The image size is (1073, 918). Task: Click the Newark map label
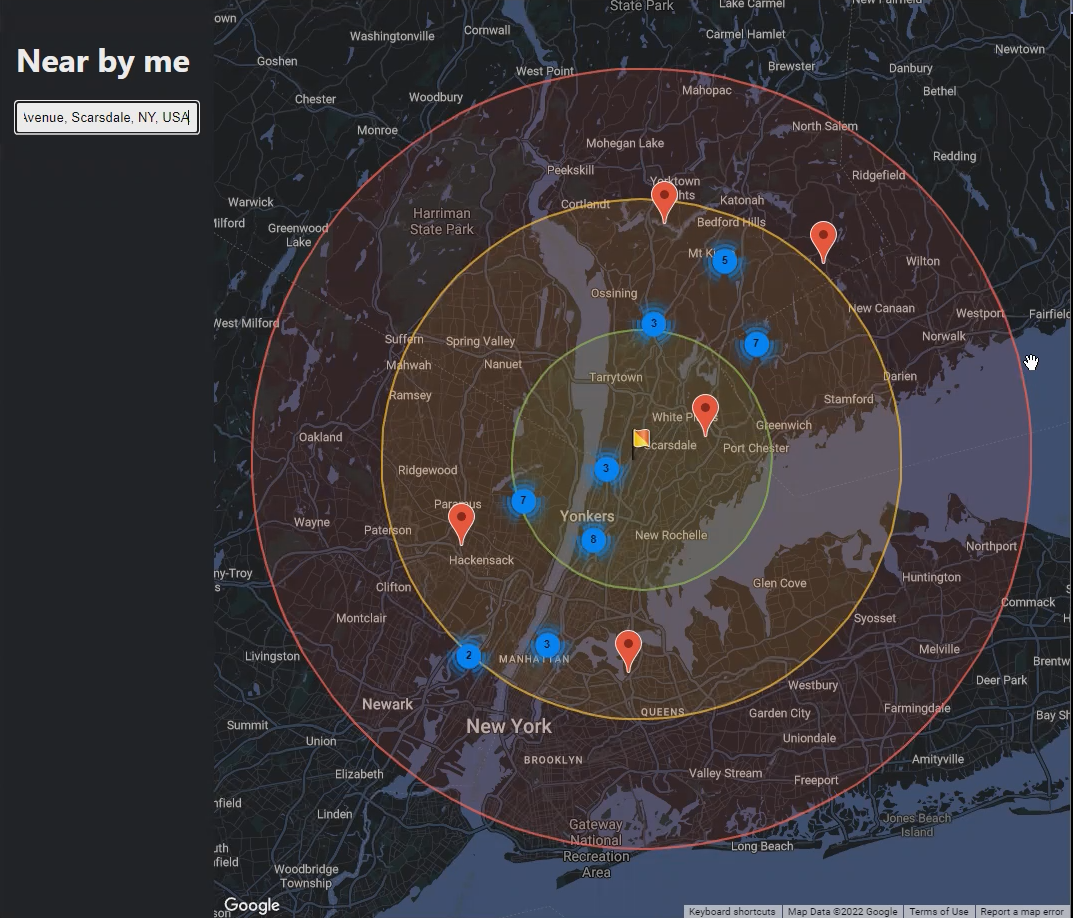pyautogui.click(x=387, y=704)
